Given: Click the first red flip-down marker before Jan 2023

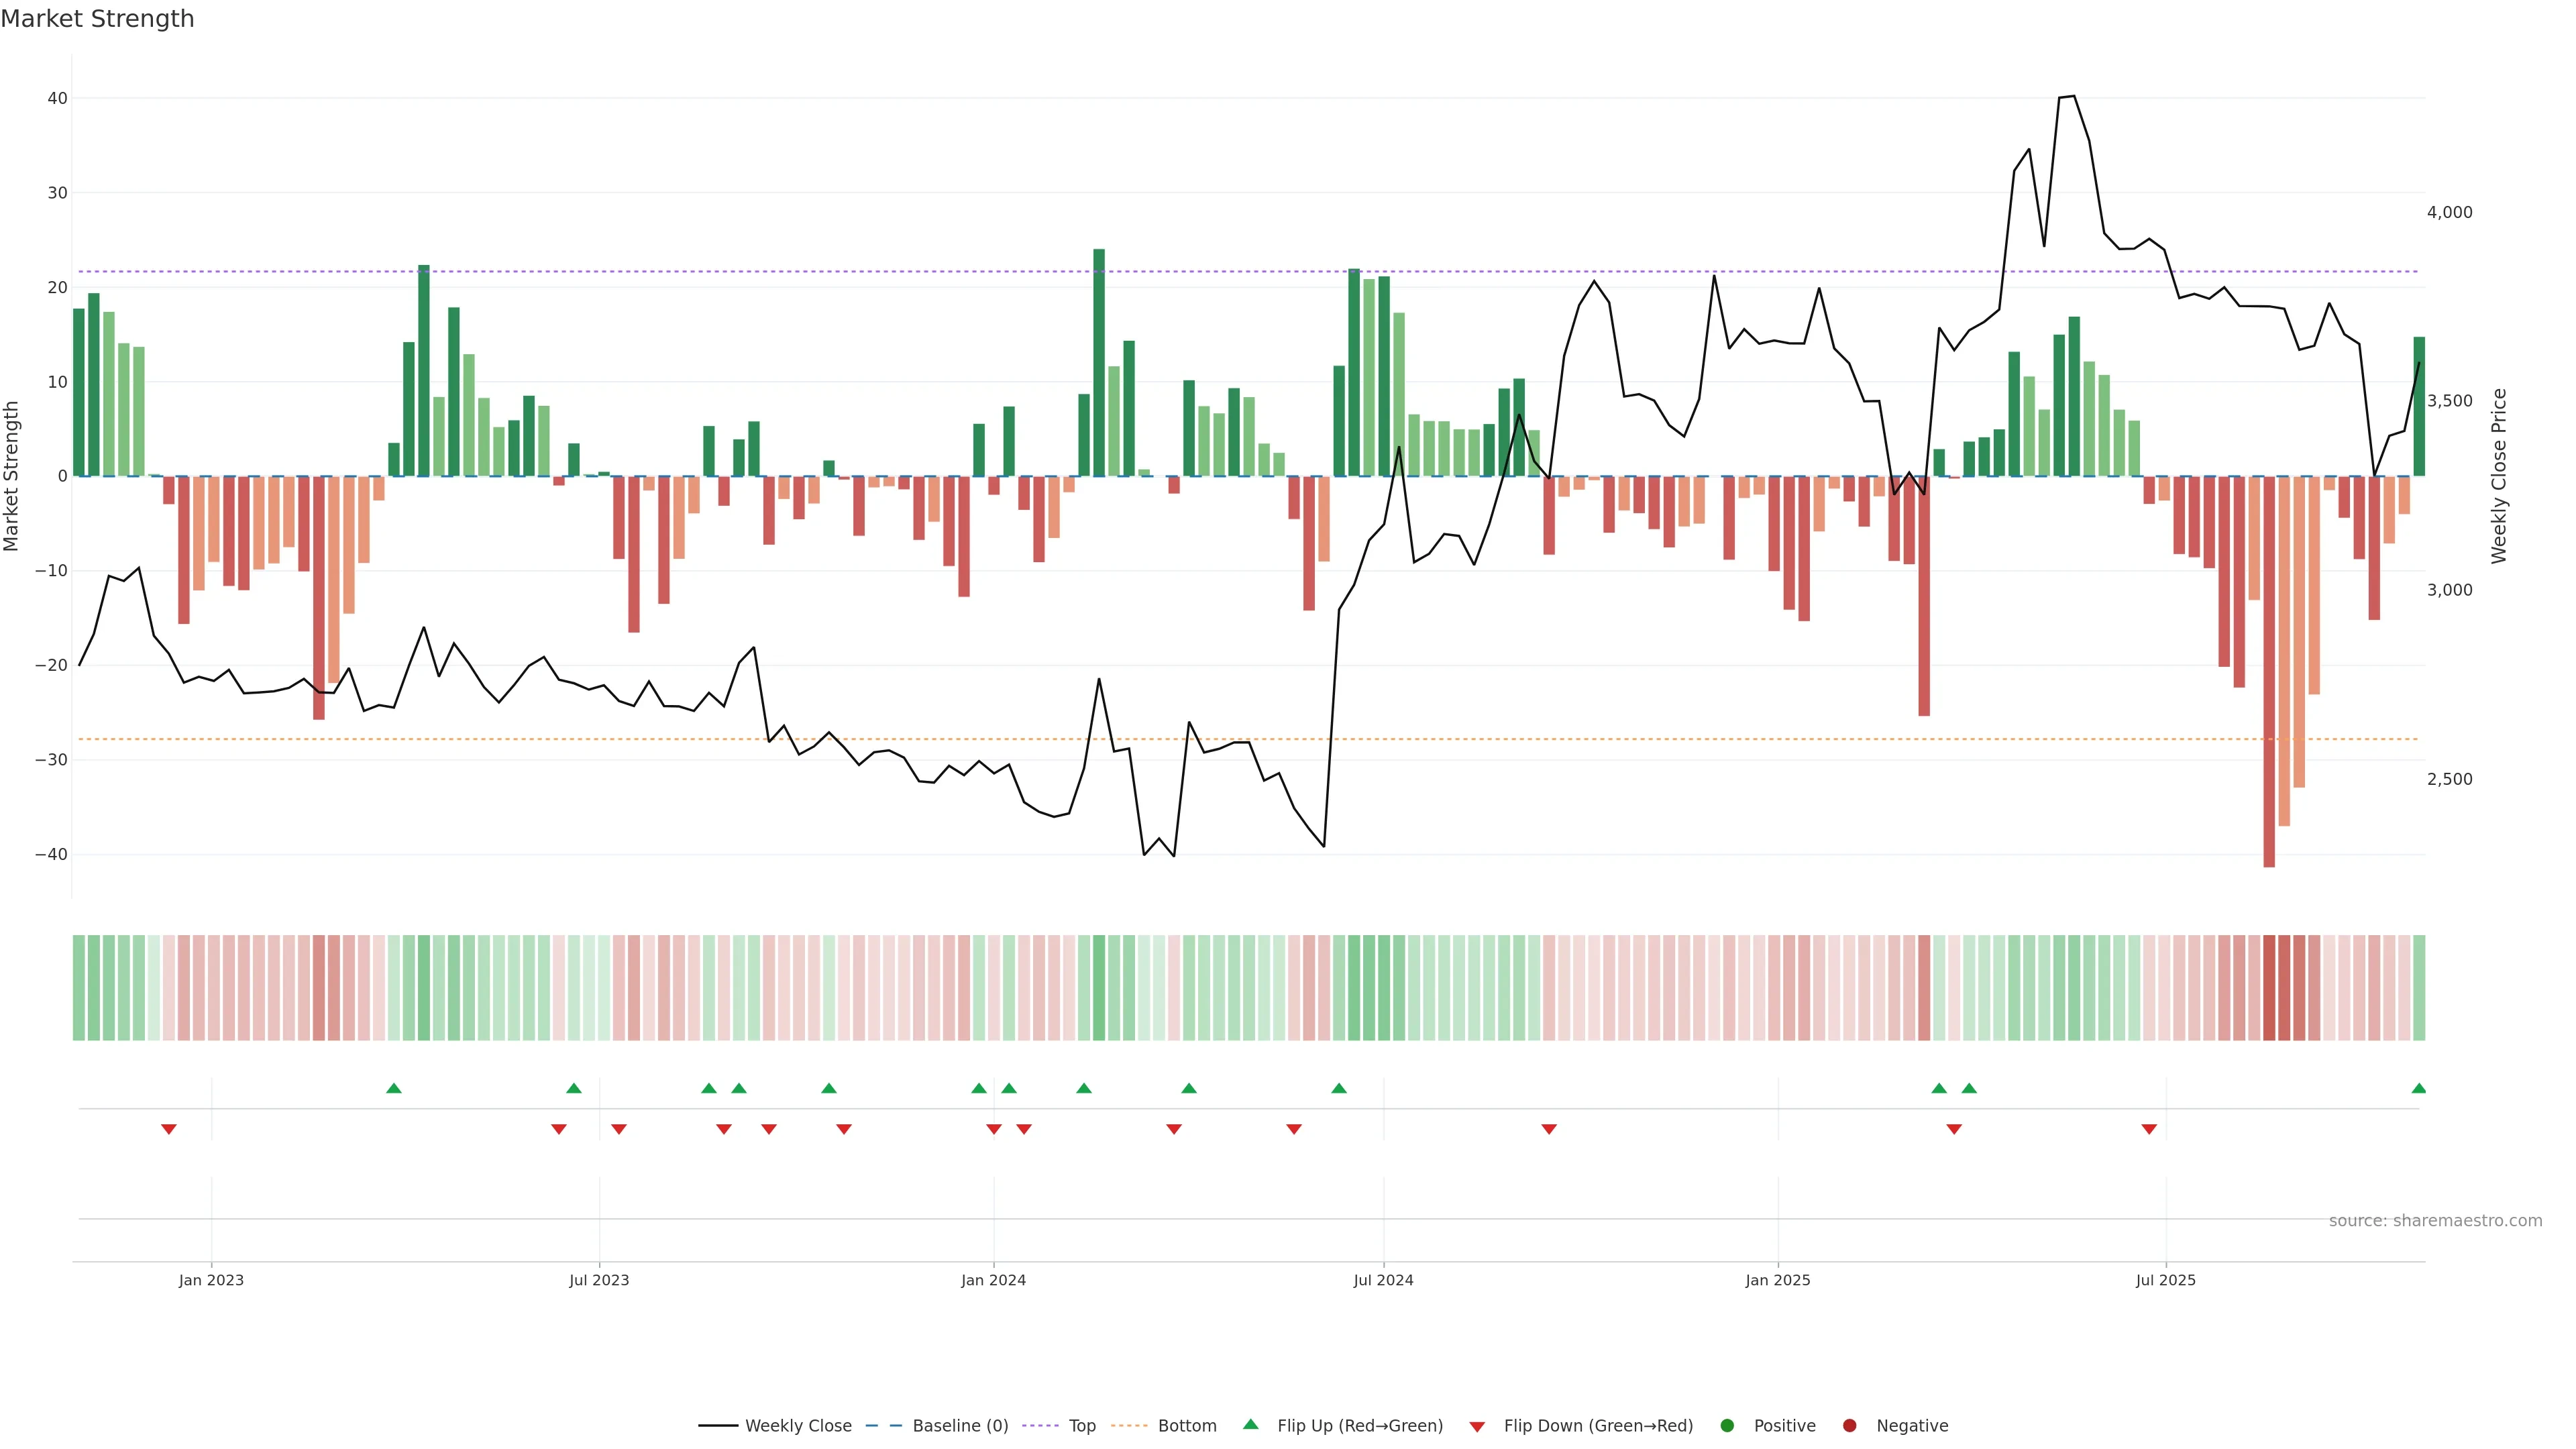Looking at the screenshot, I should click(x=169, y=1129).
